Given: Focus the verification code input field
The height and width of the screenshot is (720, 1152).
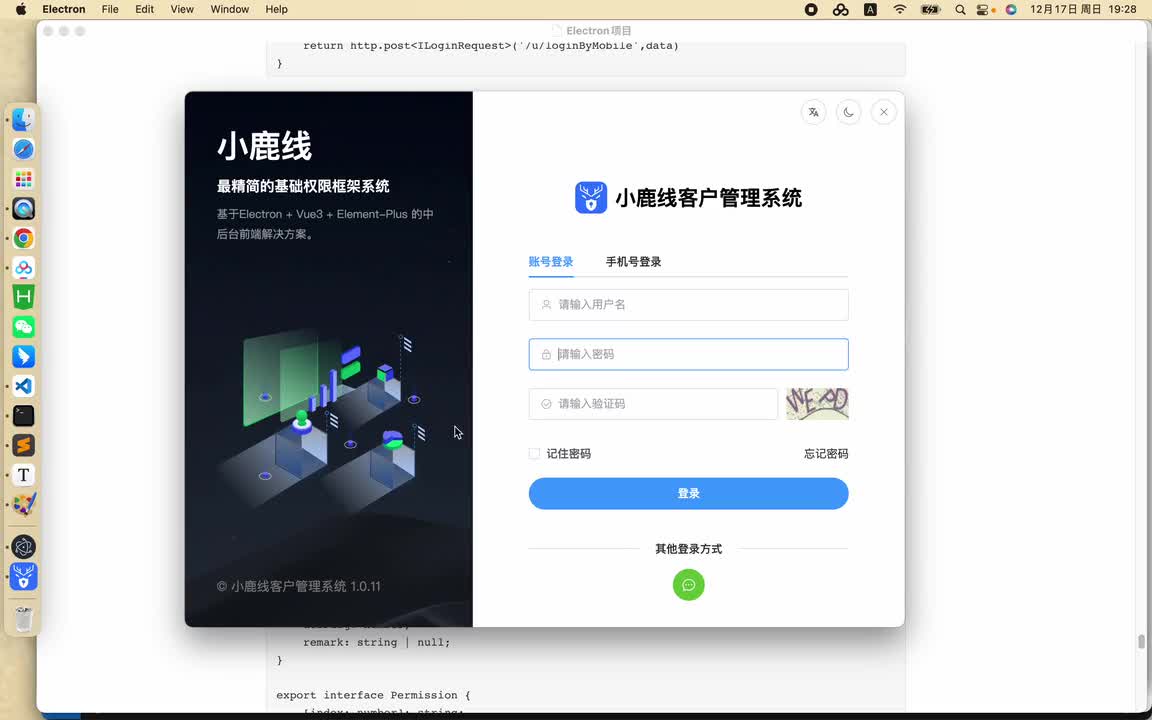Looking at the screenshot, I should coord(653,403).
